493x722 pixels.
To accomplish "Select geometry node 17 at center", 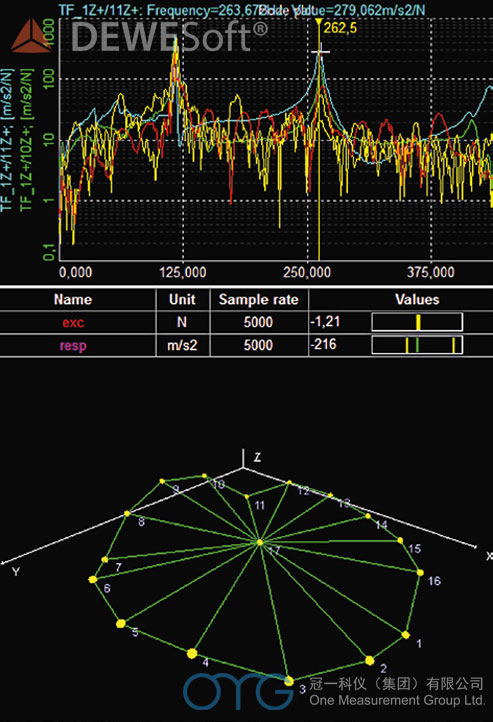I will [x=260, y=542].
